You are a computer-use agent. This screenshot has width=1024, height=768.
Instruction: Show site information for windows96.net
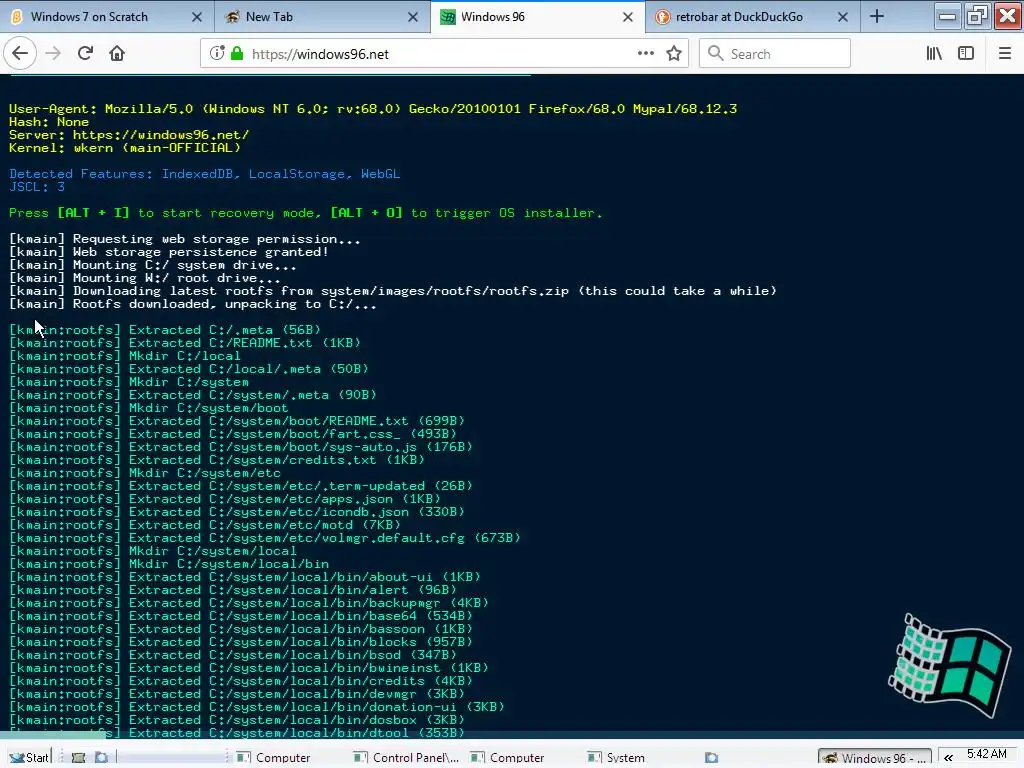pyautogui.click(x=217, y=54)
